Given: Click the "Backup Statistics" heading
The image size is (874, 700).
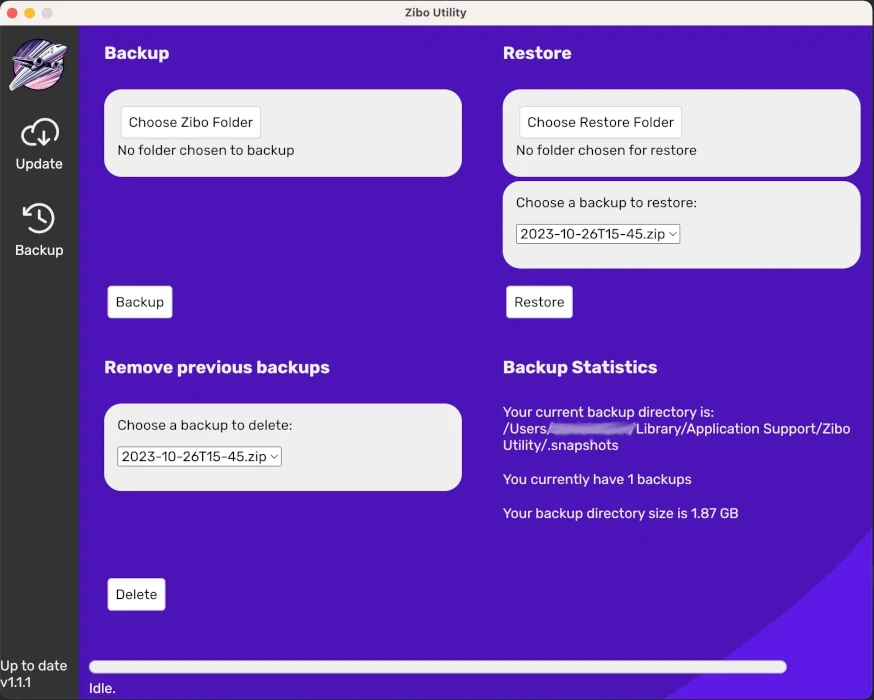Looking at the screenshot, I should pos(580,367).
